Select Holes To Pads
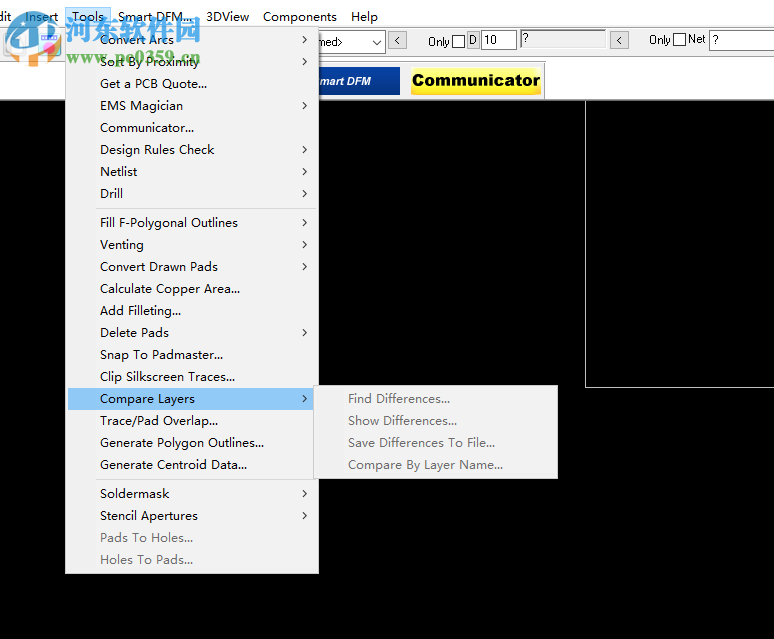Image resolution: width=774 pixels, height=639 pixels. 192,560
